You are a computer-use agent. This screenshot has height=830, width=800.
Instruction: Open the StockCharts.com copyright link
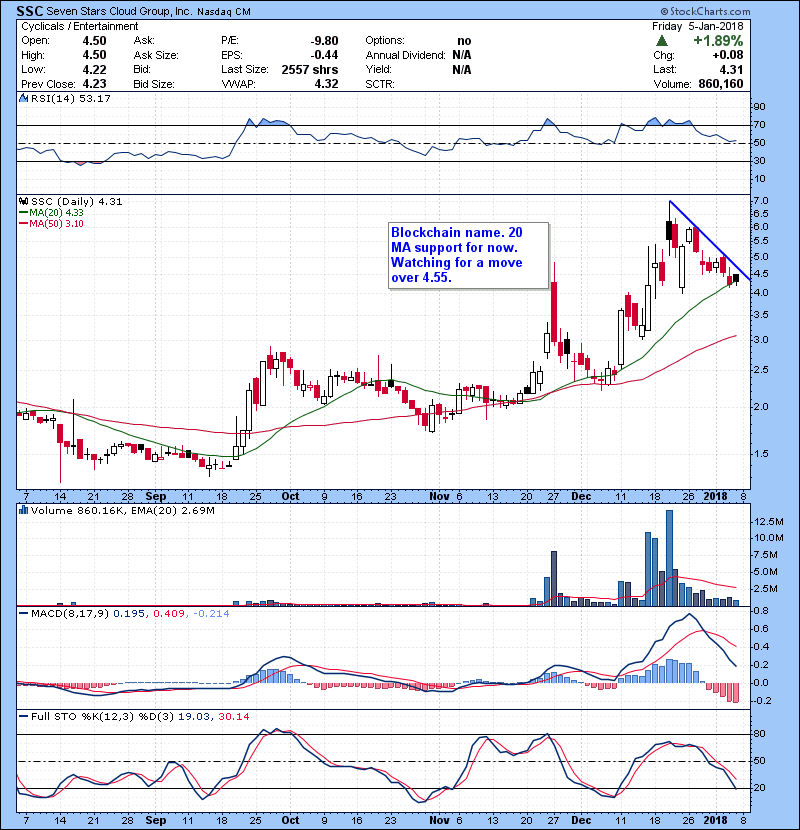(705, 11)
